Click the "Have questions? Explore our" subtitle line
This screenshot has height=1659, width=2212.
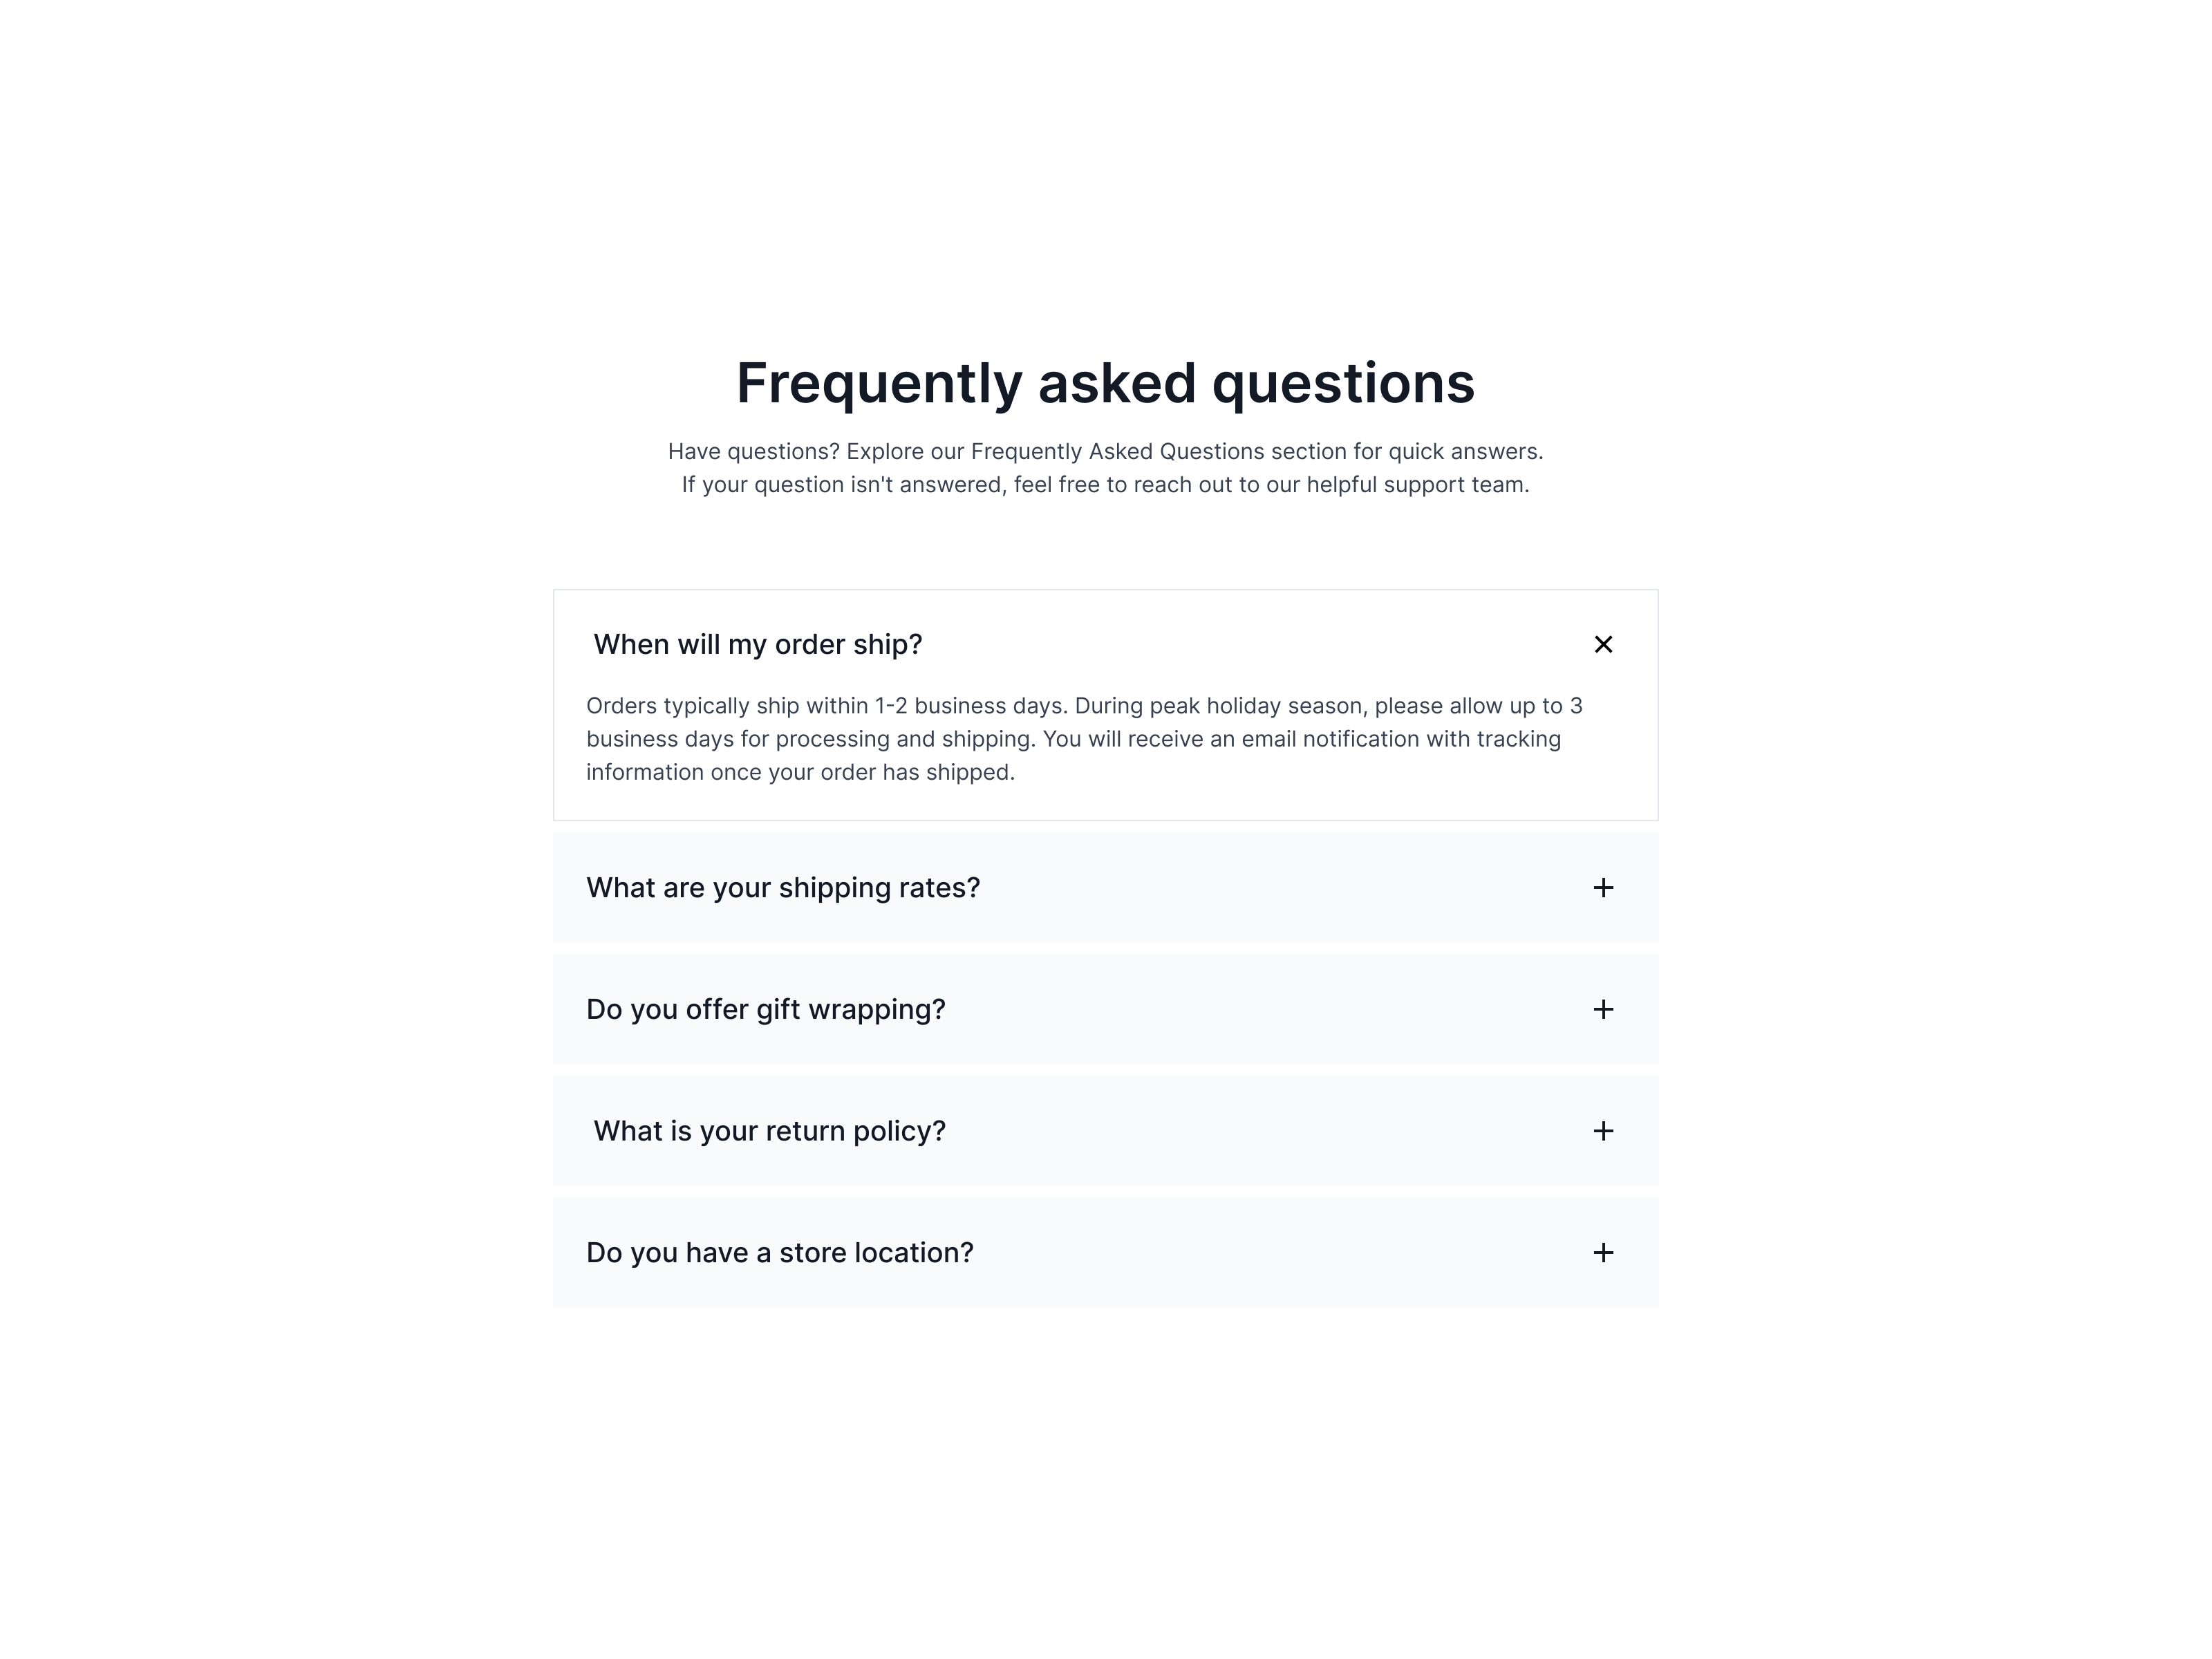coord(1105,451)
